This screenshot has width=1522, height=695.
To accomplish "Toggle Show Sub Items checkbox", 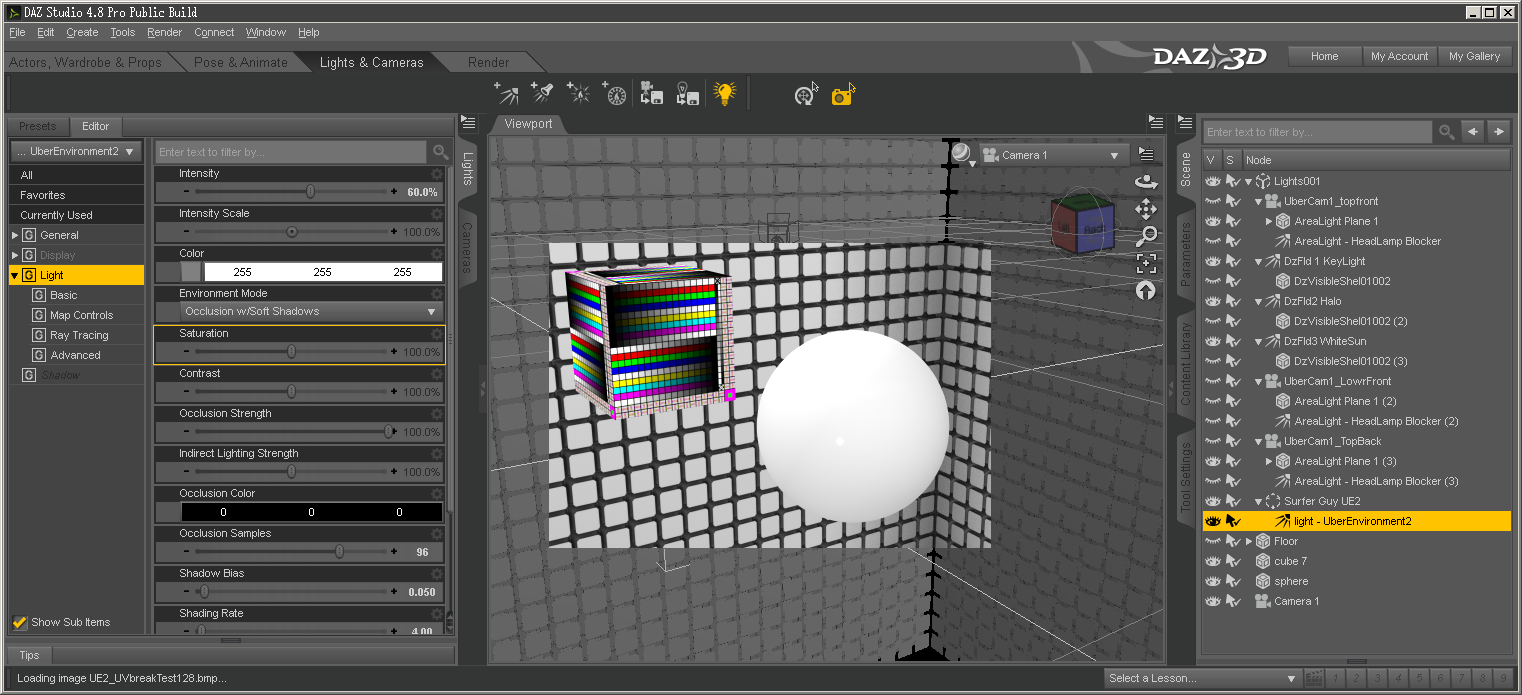I will tap(19, 622).
